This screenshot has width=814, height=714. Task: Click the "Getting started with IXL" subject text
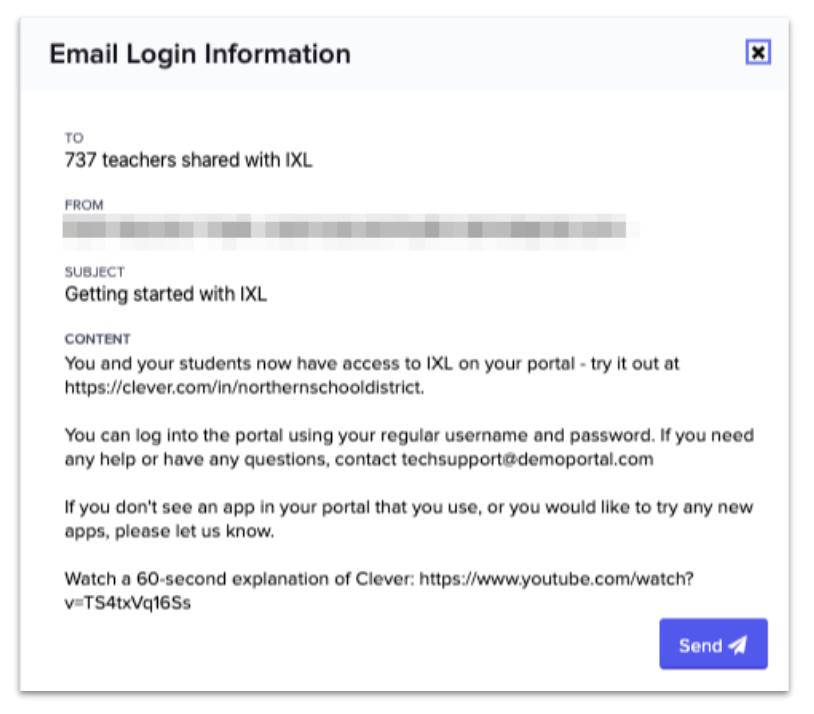[166, 294]
